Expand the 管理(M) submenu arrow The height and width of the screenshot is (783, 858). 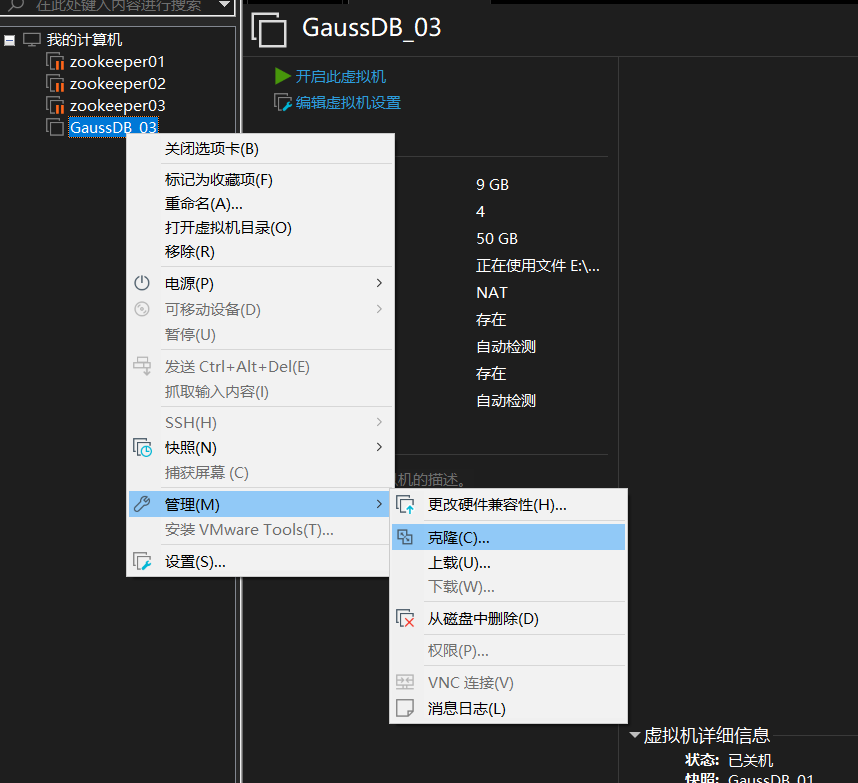(379, 504)
